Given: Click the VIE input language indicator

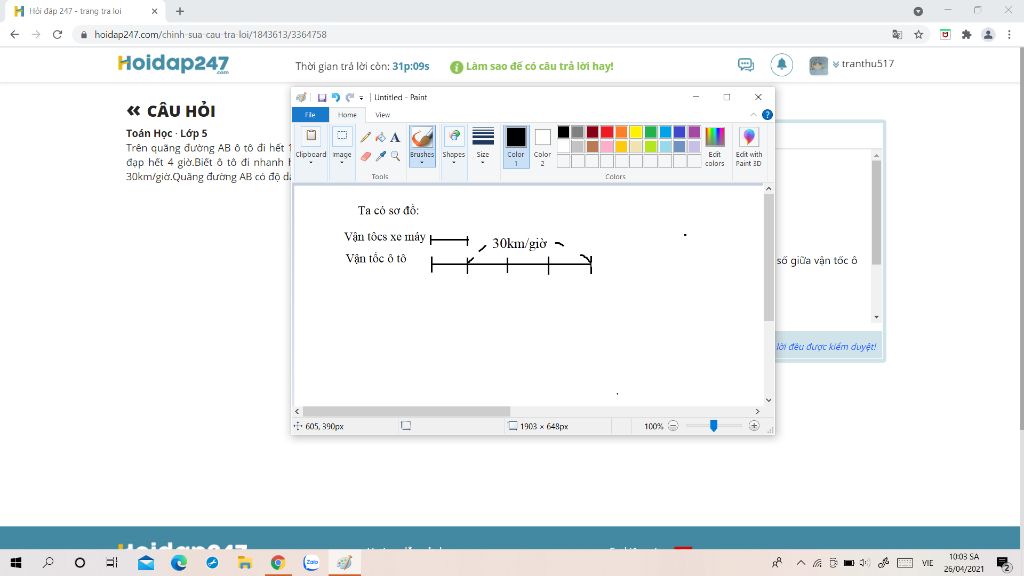Looking at the screenshot, I should coord(927,563).
